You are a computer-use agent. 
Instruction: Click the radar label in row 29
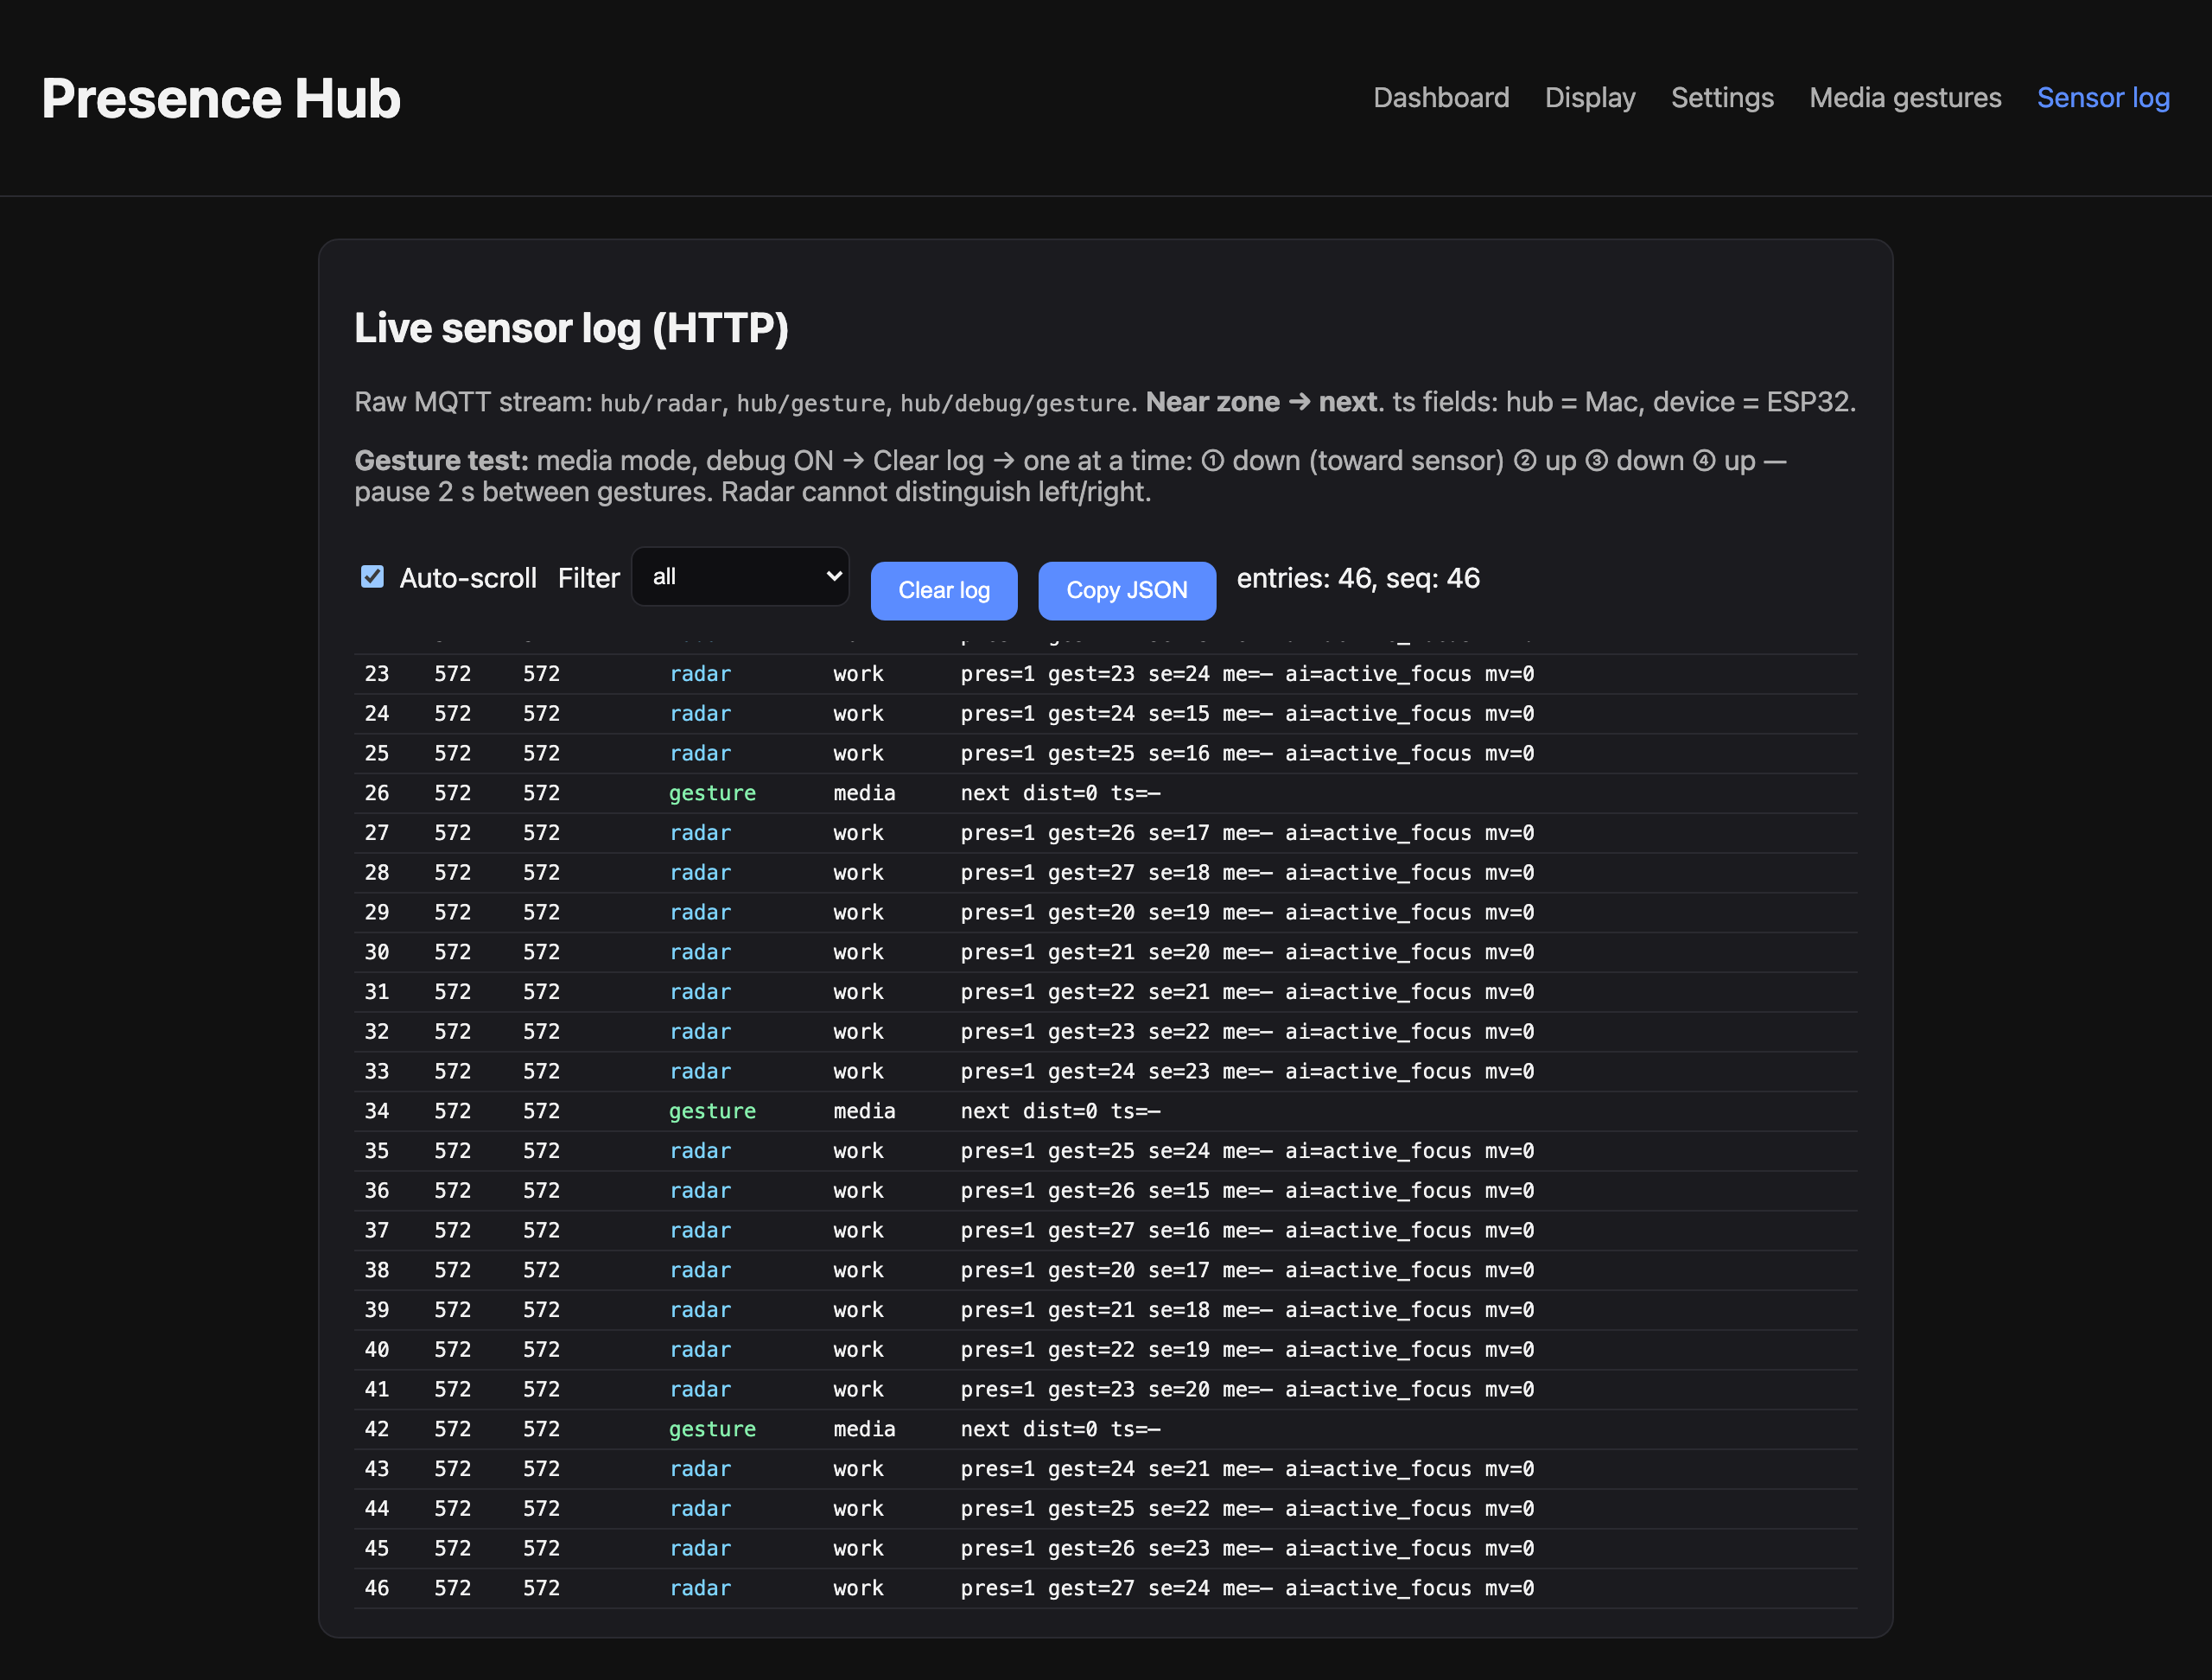click(x=700, y=913)
